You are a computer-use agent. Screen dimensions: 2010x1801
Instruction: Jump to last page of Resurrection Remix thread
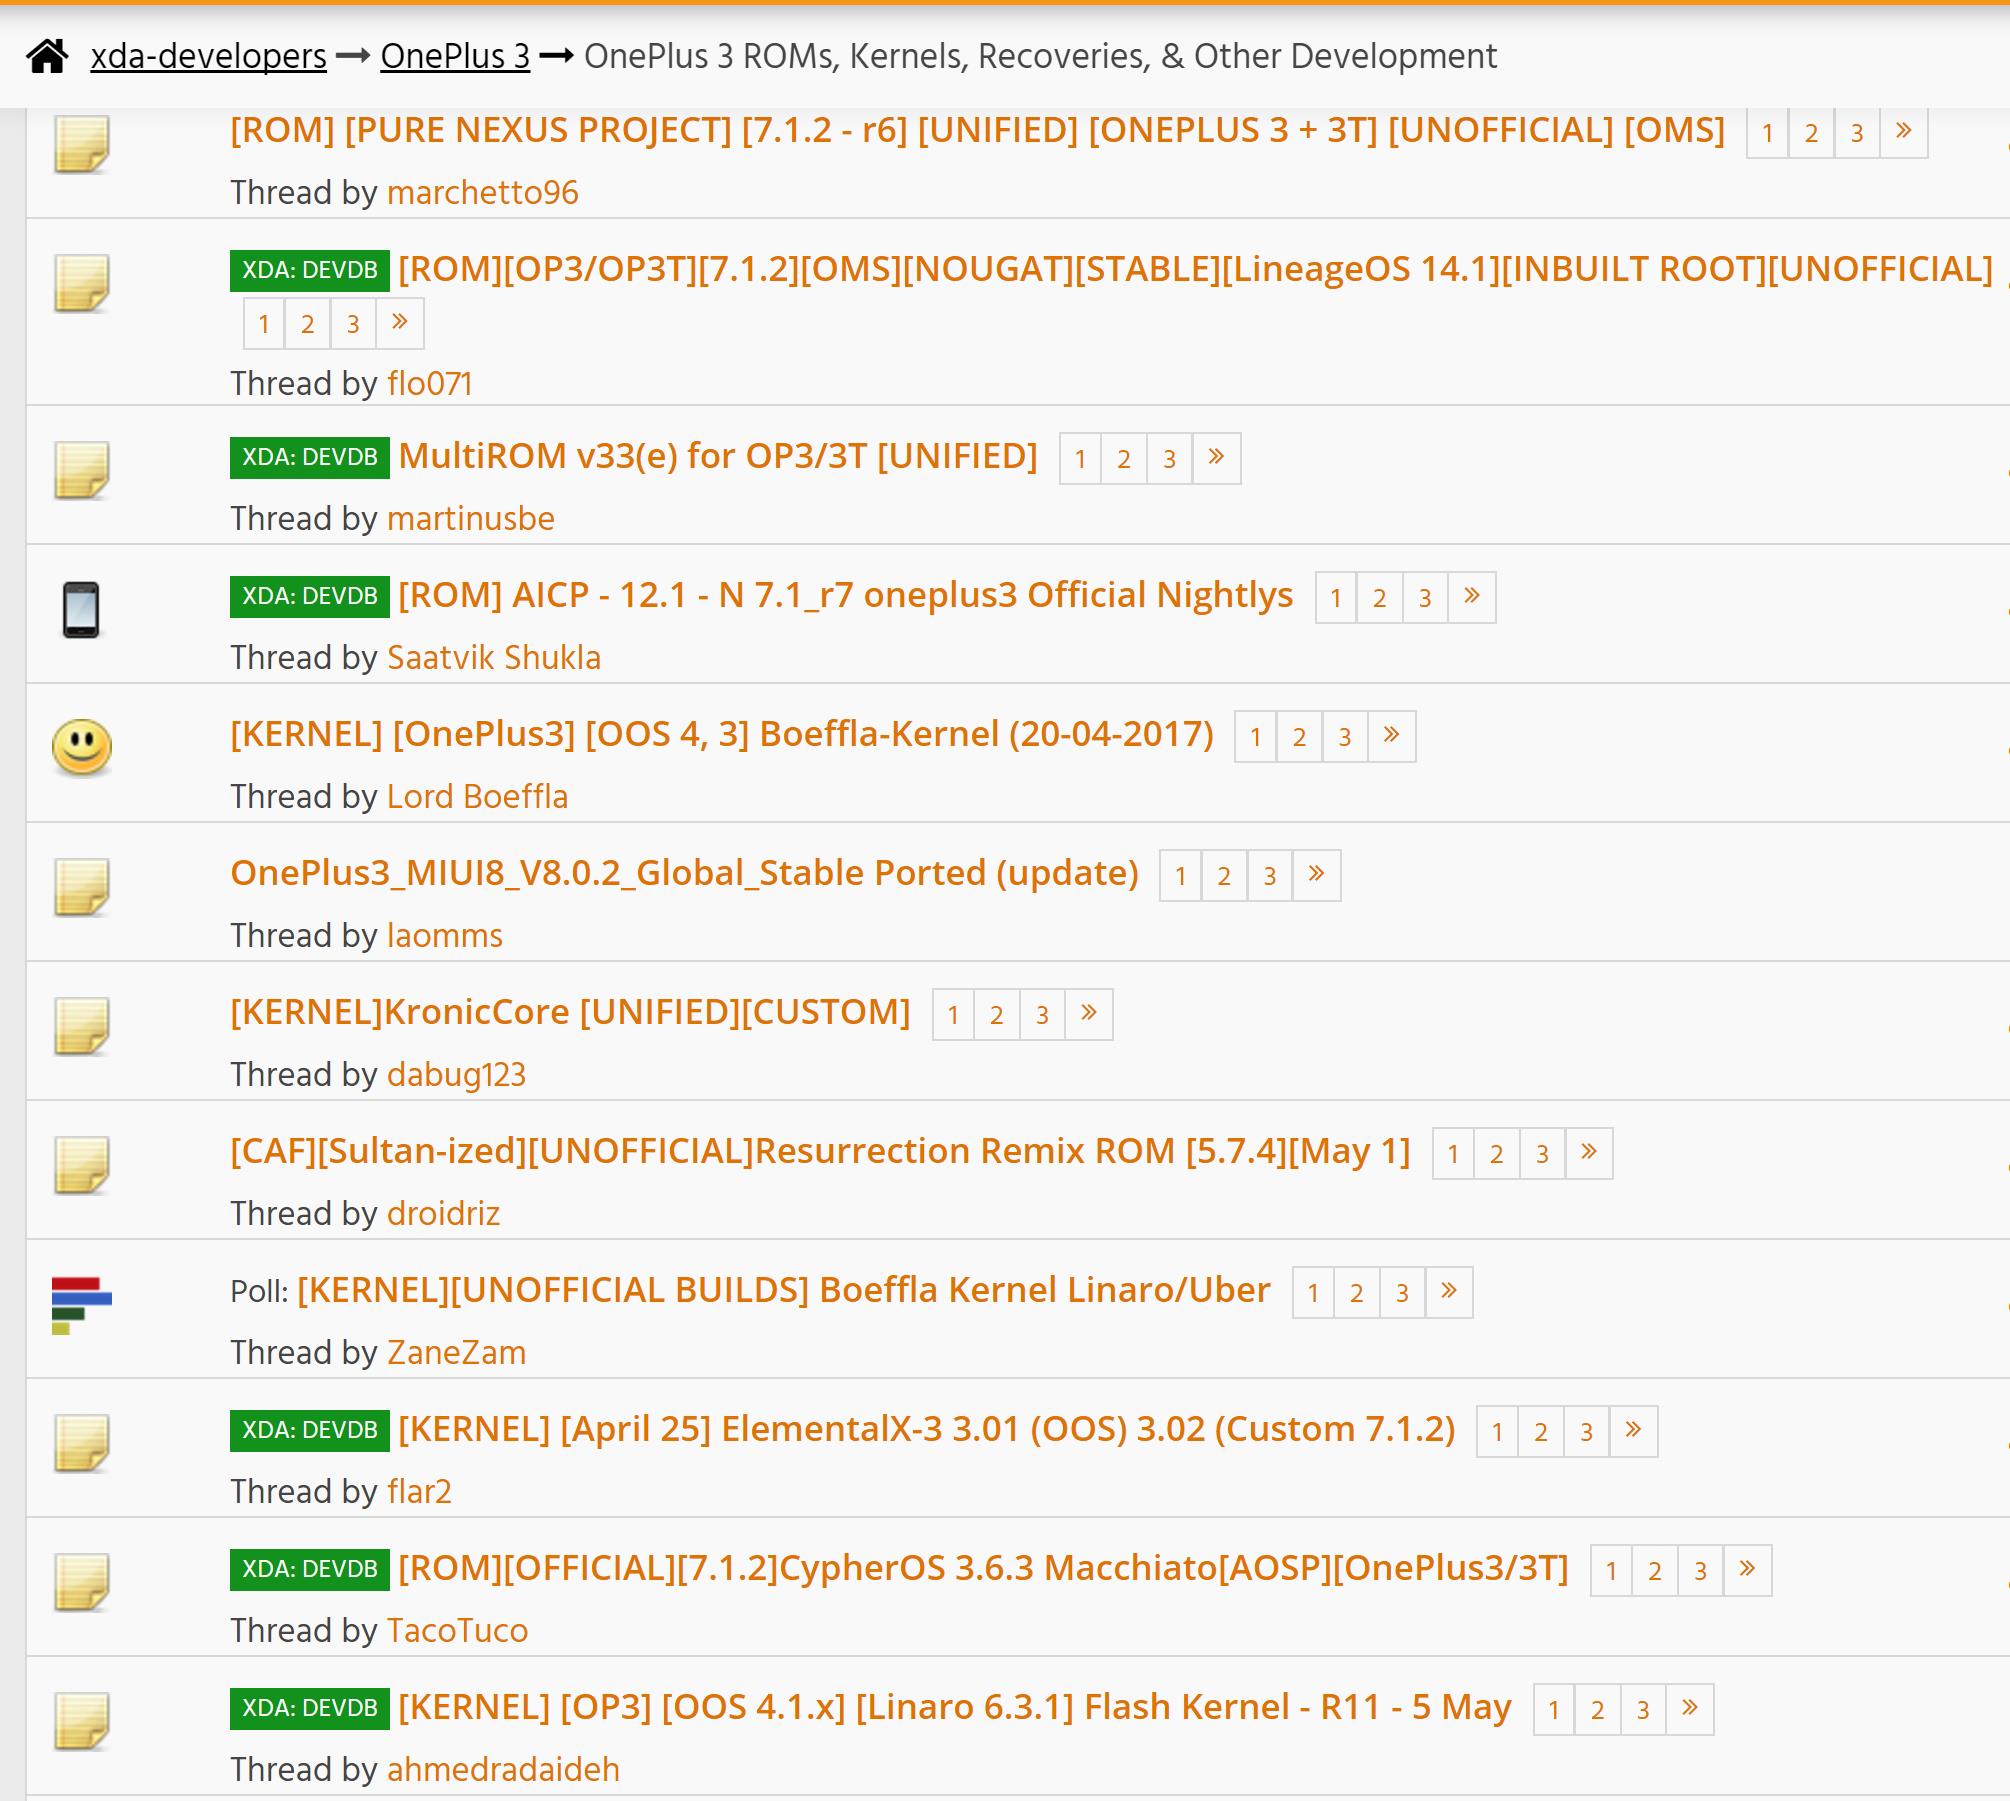coord(1589,1153)
